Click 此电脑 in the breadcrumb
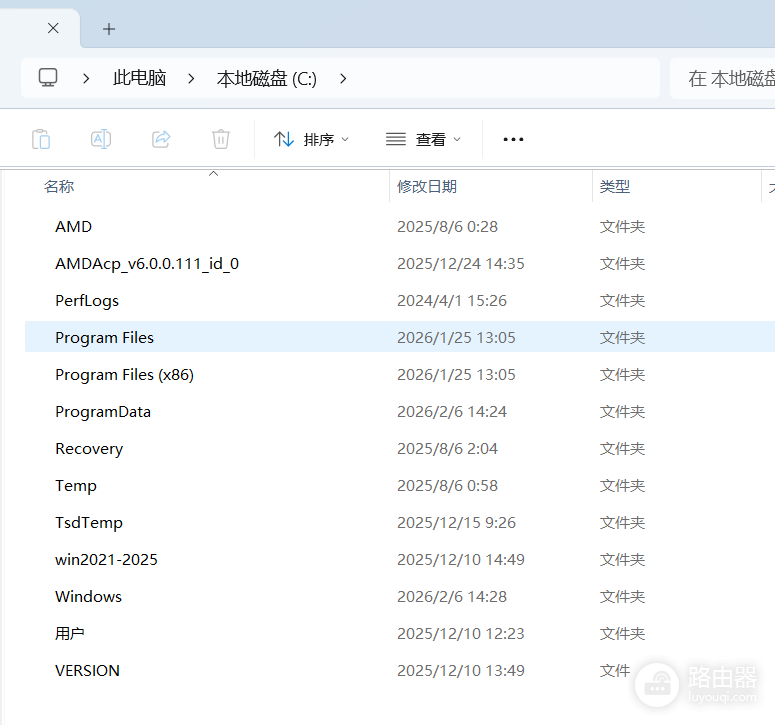775x725 pixels. [139, 78]
